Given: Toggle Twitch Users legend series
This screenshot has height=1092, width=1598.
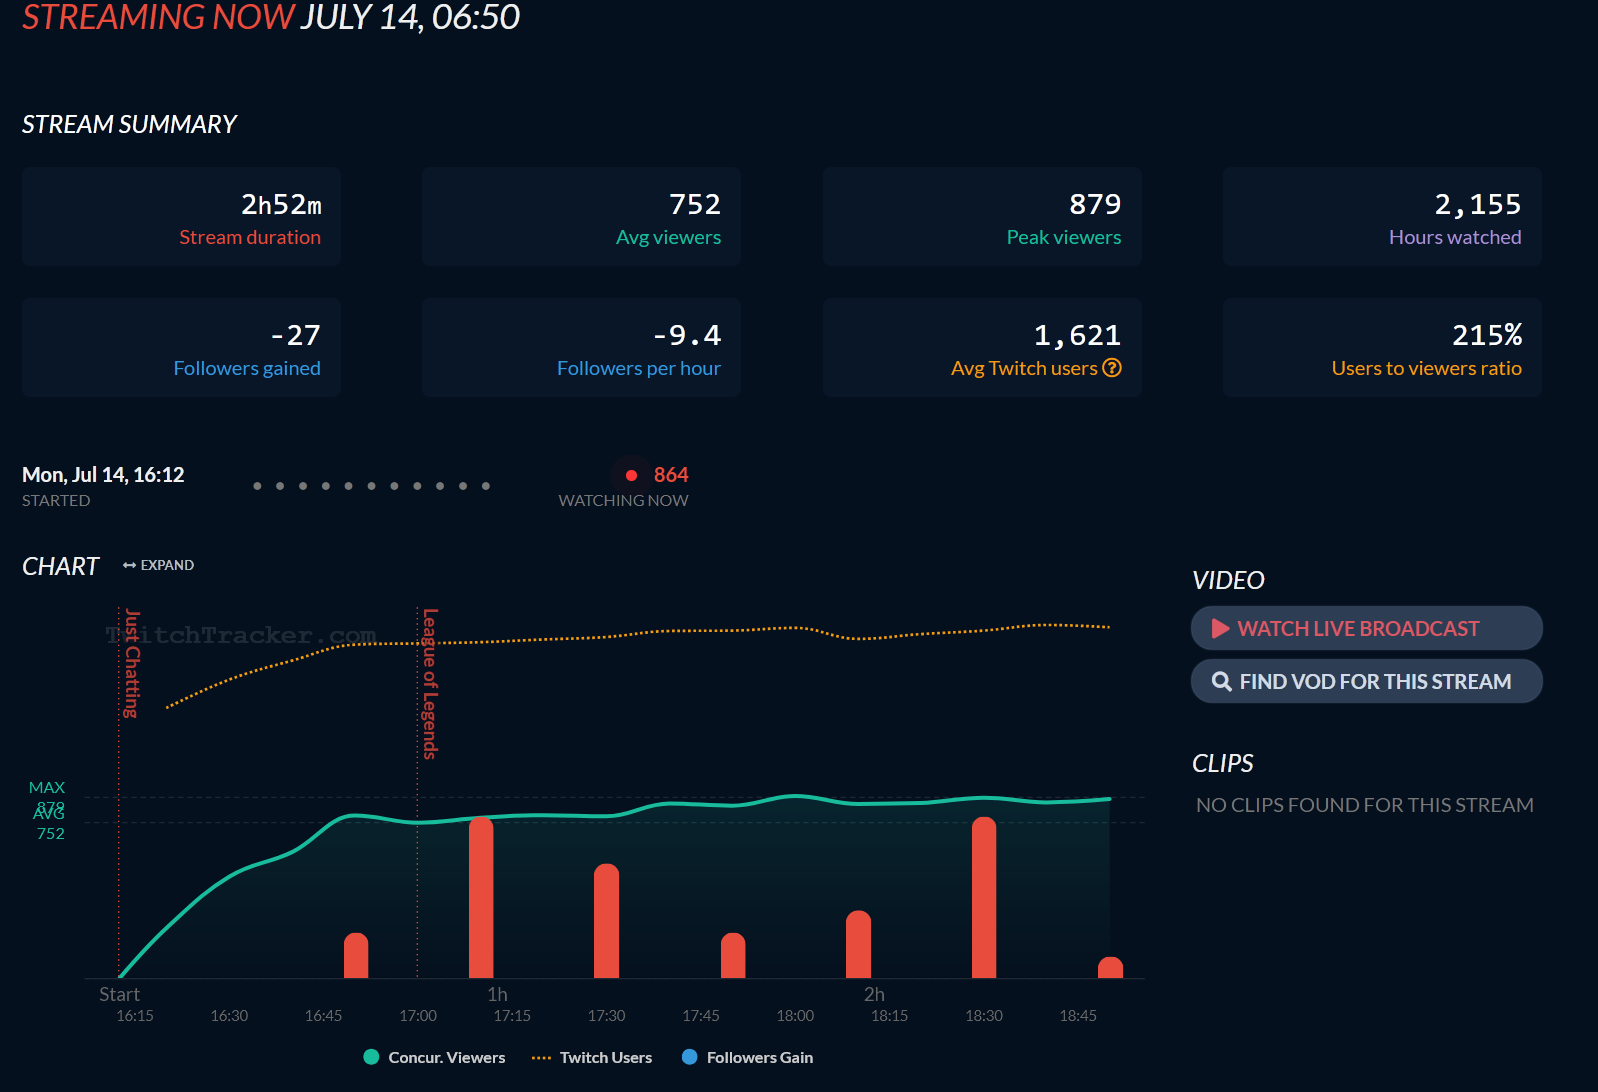Looking at the screenshot, I should [x=592, y=1057].
